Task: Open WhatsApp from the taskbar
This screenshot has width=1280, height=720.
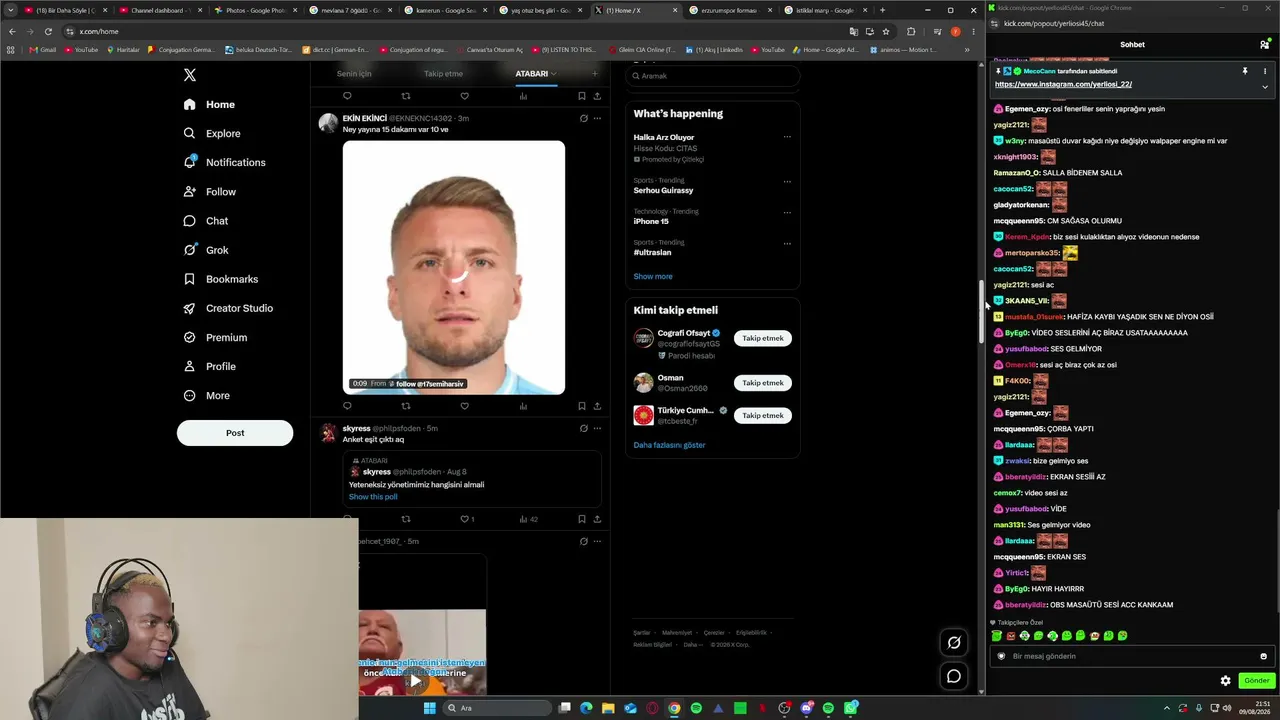Action: (851, 708)
